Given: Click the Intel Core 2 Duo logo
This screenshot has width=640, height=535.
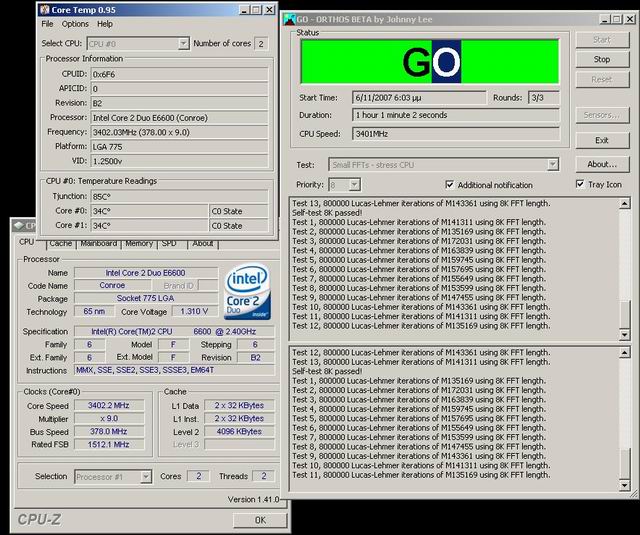Looking at the screenshot, I should (247, 291).
